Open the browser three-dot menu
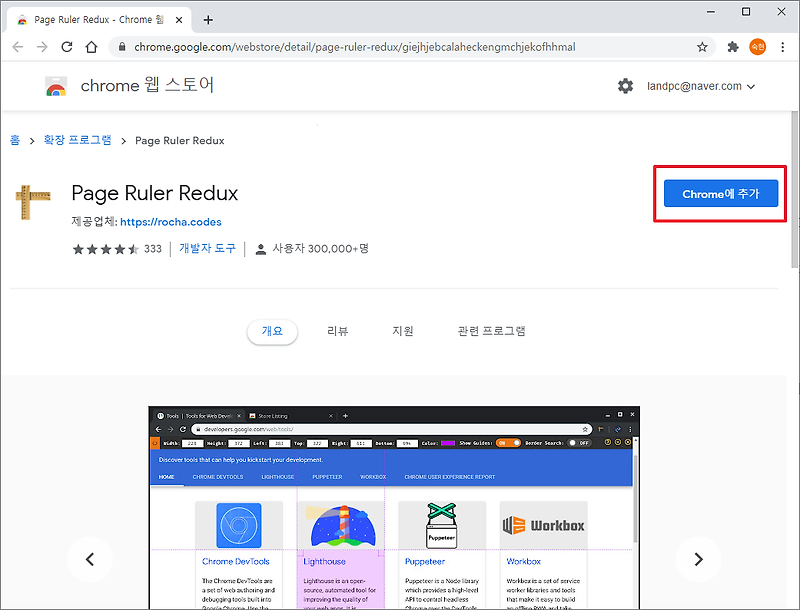Viewport: 800px width, 610px height. point(785,46)
